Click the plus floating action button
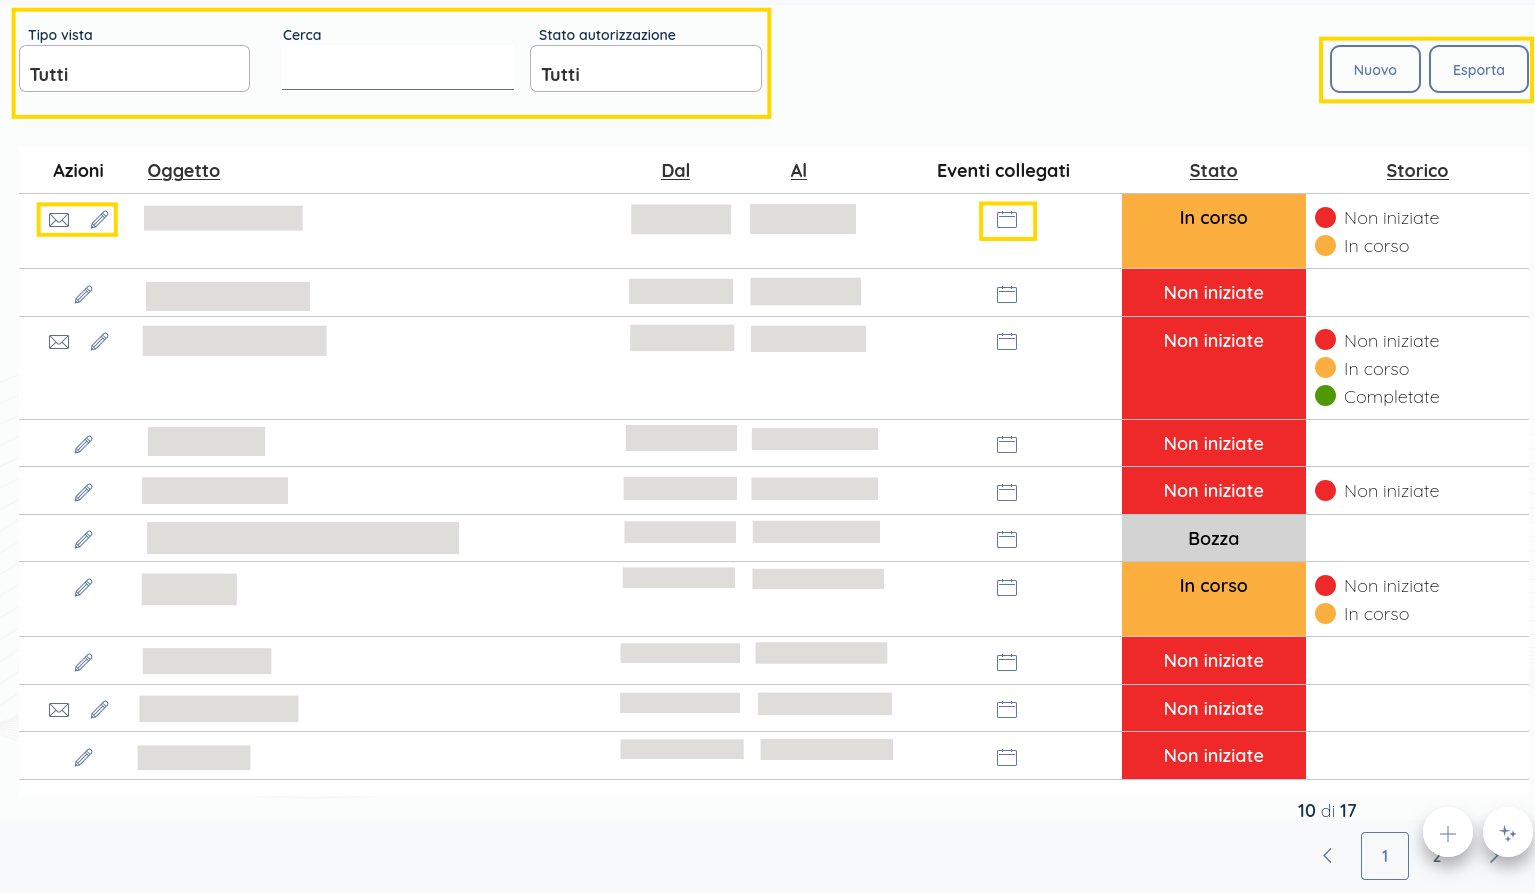This screenshot has width=1535, height=893. 1447,832
